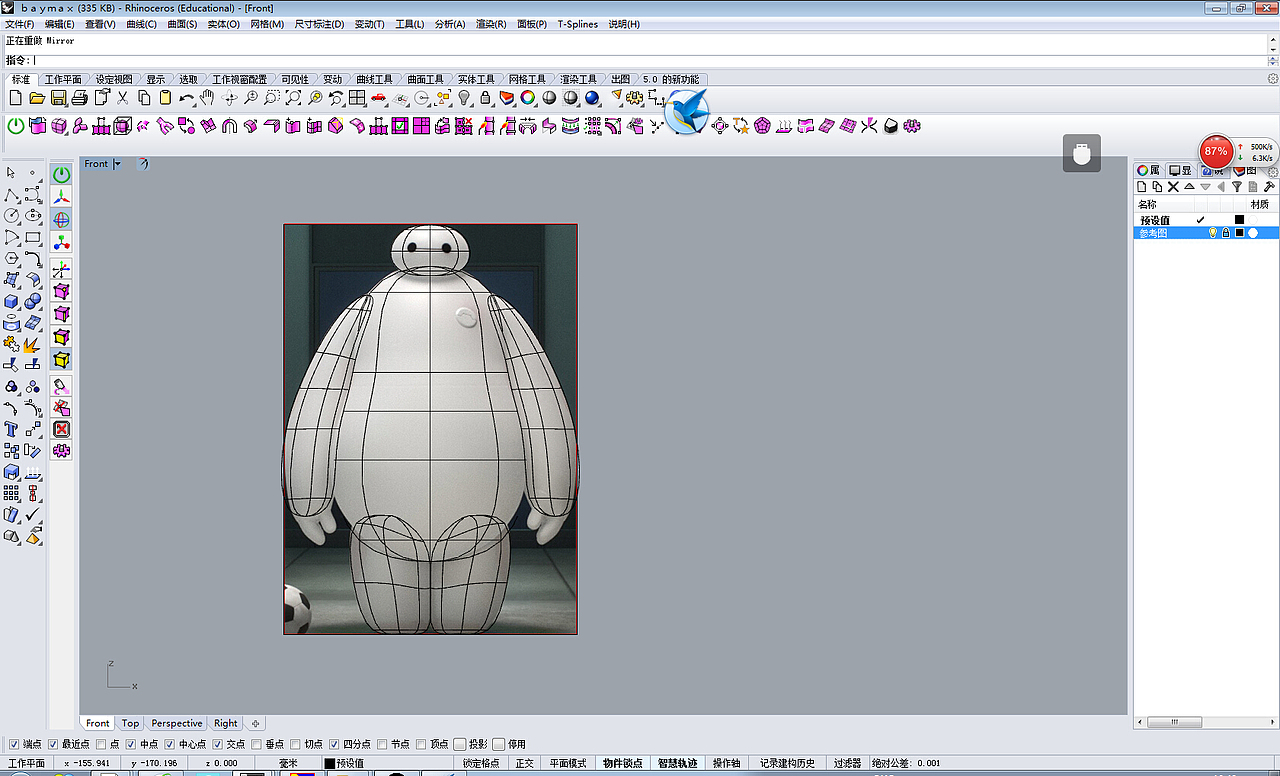Toggle 智慧轨迹 in status bar
1280x776 pixels.
(679, 763)
